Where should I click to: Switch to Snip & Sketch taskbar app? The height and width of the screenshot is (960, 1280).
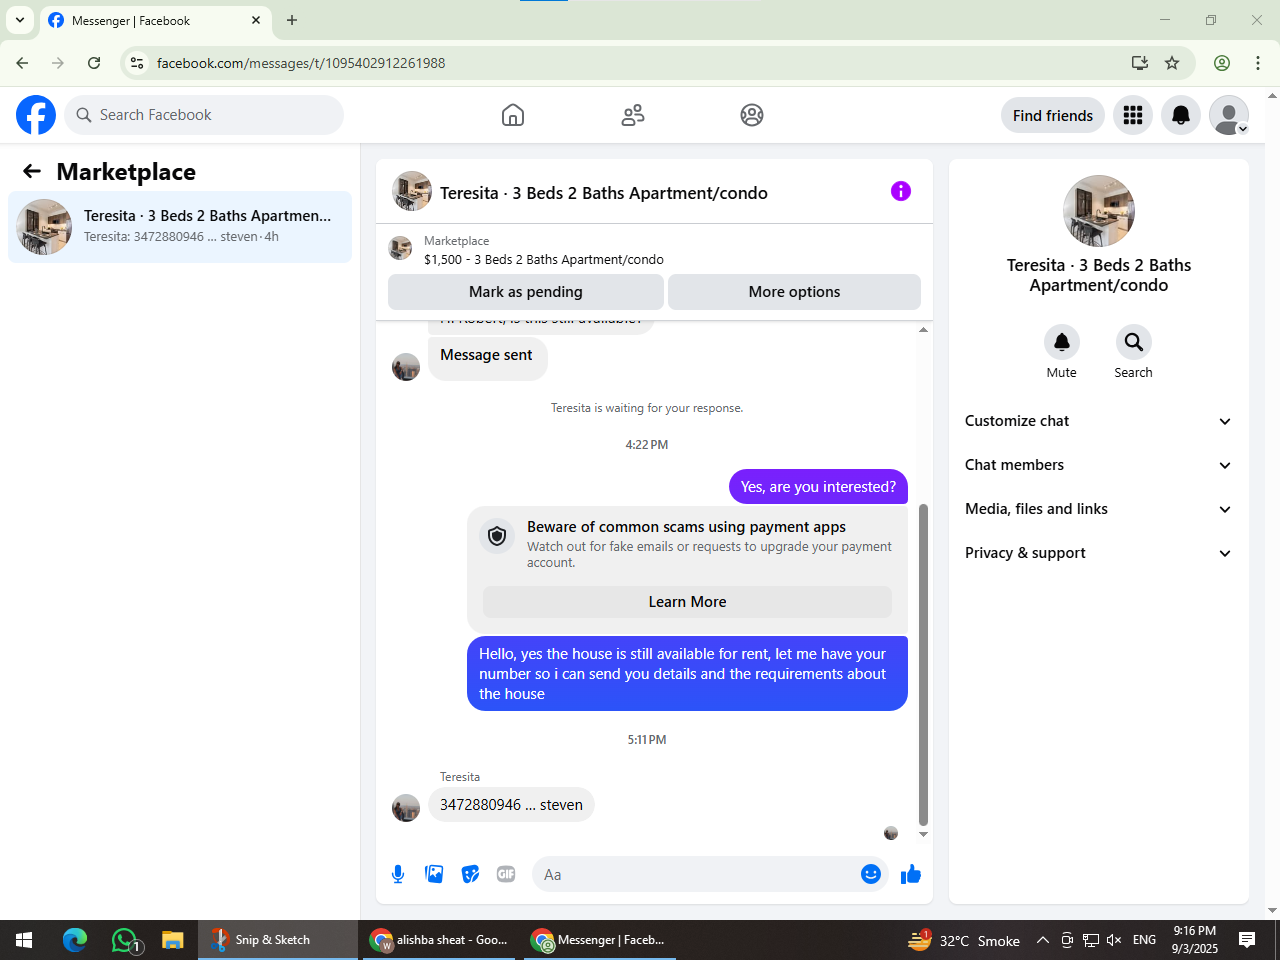[277, 940]
